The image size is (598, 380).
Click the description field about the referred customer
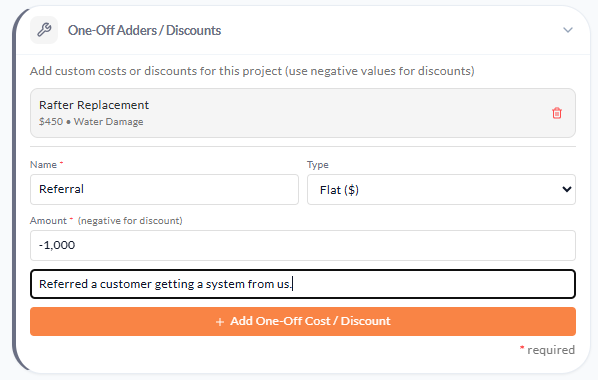303,284
